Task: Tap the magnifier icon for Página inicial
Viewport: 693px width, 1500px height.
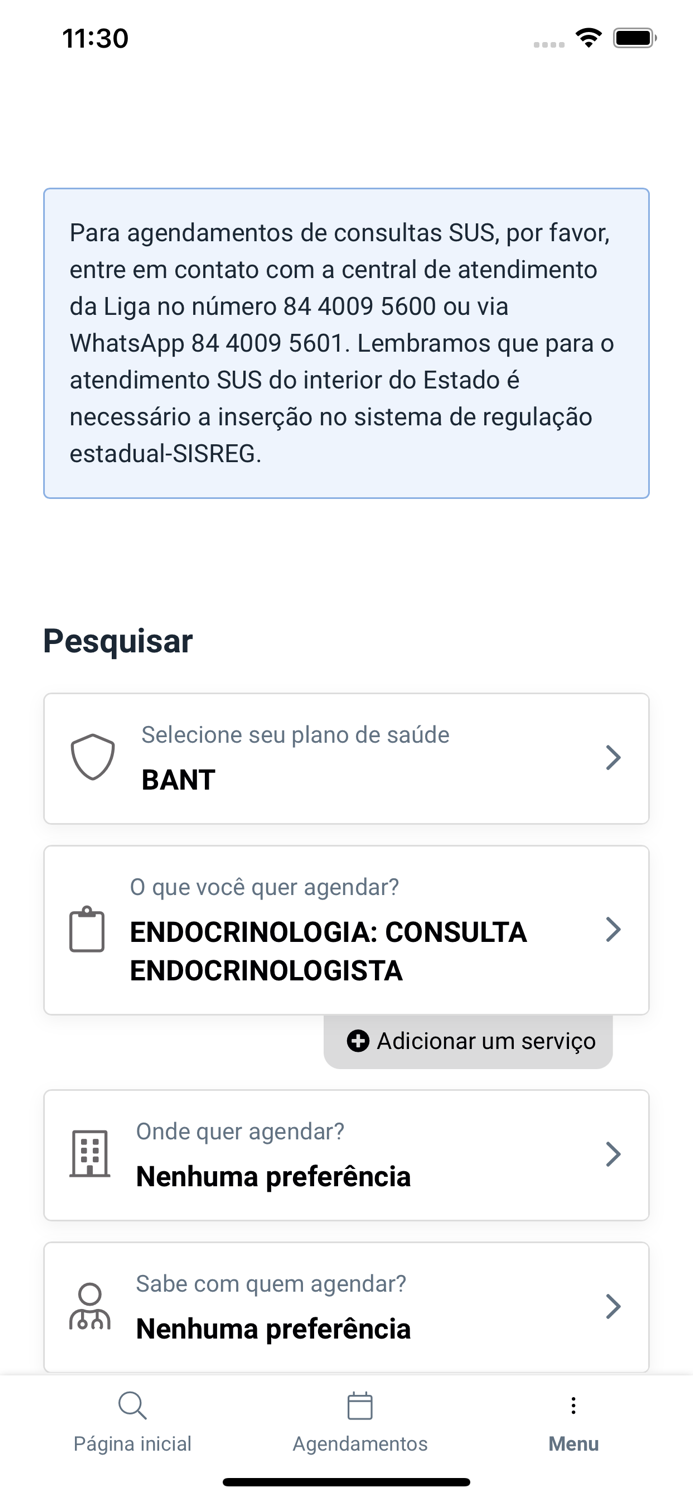Action: tap(132, 1405)
